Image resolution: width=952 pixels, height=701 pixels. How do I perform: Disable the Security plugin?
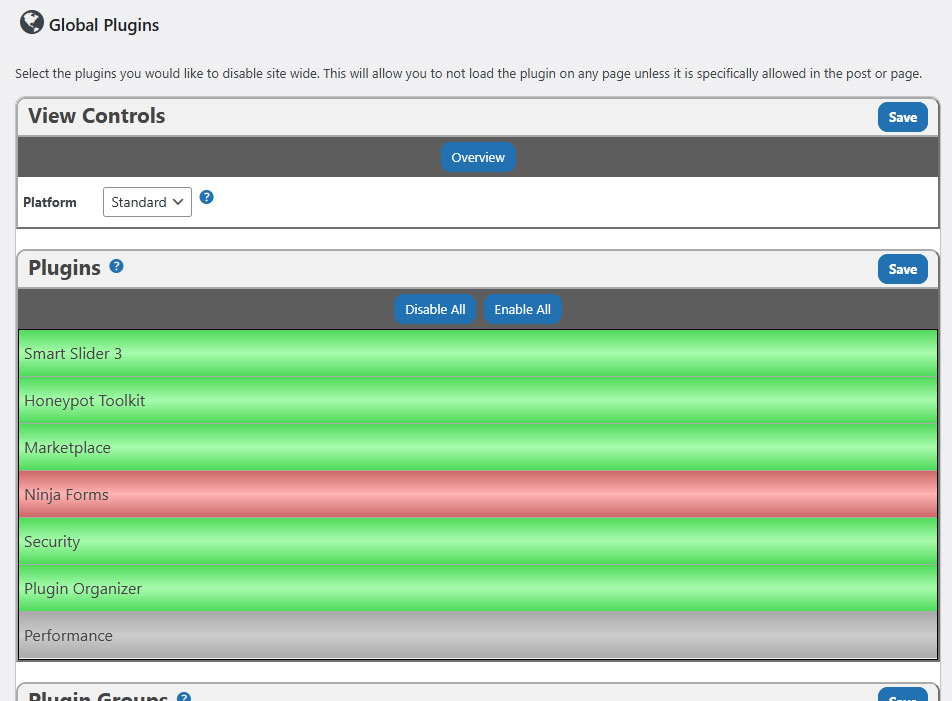[477, 541]
